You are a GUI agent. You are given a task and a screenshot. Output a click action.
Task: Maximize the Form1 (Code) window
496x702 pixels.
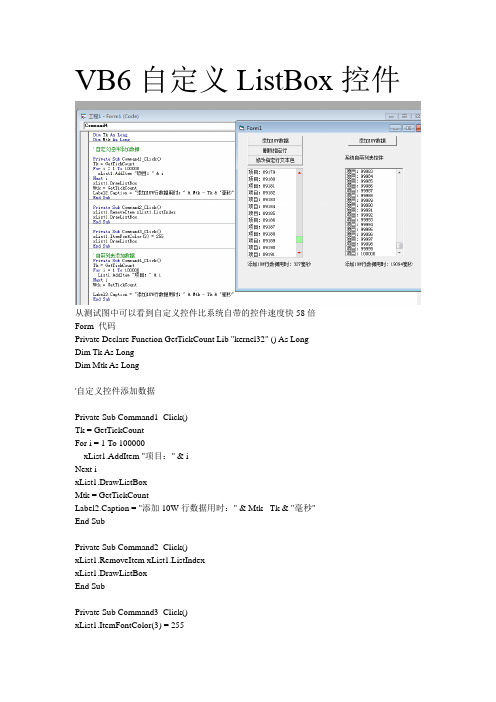pyautogui.click(x=404, y=116)
